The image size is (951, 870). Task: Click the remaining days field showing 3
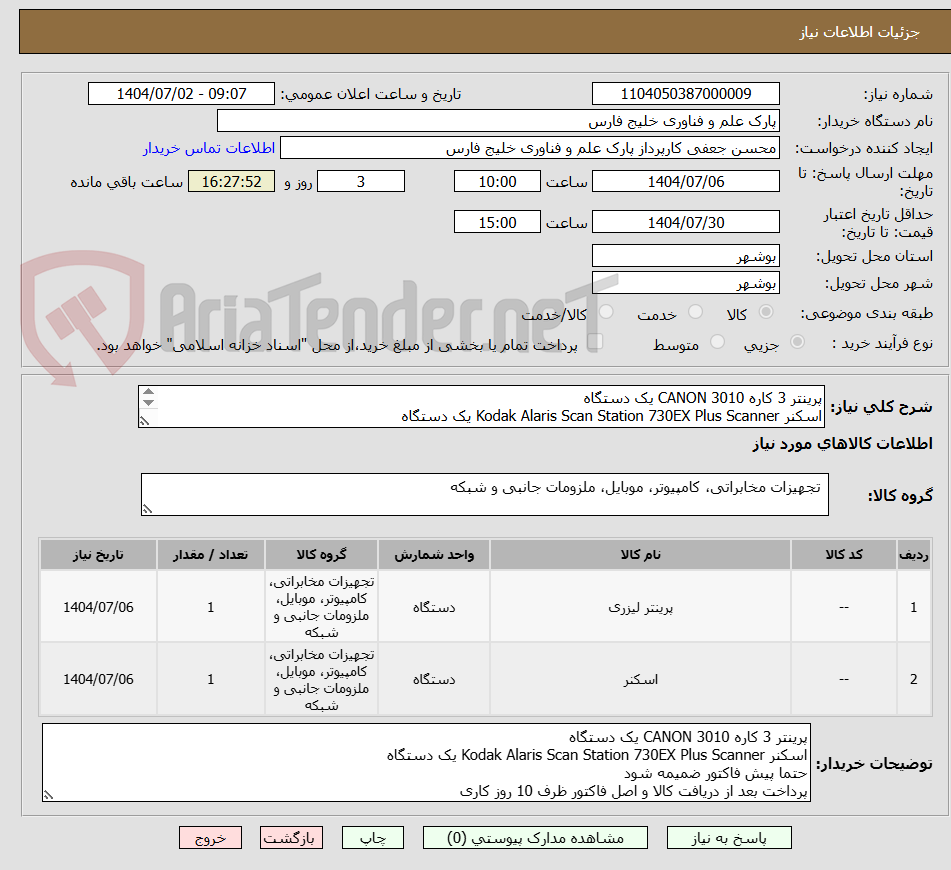tap(361, 181)
